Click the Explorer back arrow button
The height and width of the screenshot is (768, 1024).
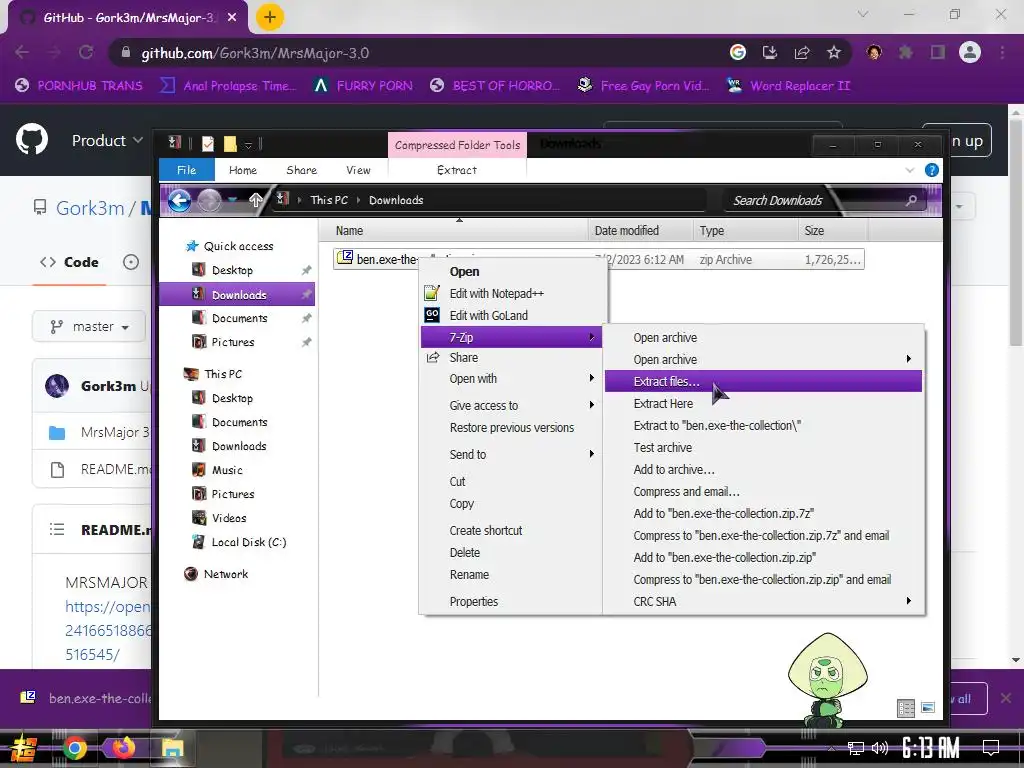pos(180,200)
